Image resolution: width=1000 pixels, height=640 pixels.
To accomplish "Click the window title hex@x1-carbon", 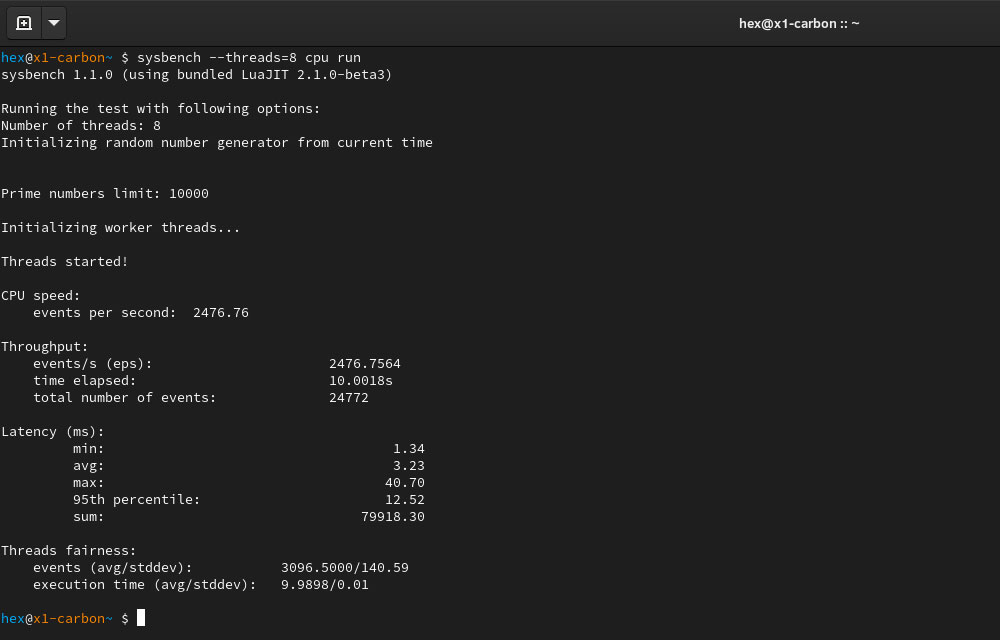I will (x=799, y=23).
